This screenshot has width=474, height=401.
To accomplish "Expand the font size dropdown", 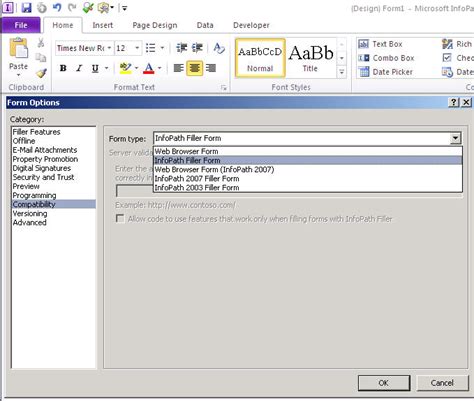I will [x=137, y=48].
